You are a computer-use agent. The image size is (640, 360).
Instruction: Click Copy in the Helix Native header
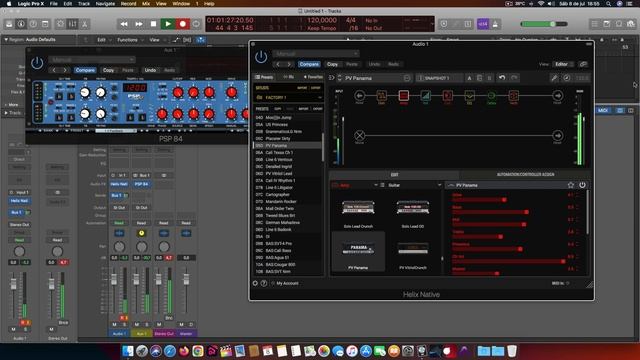tap(332, 64)
